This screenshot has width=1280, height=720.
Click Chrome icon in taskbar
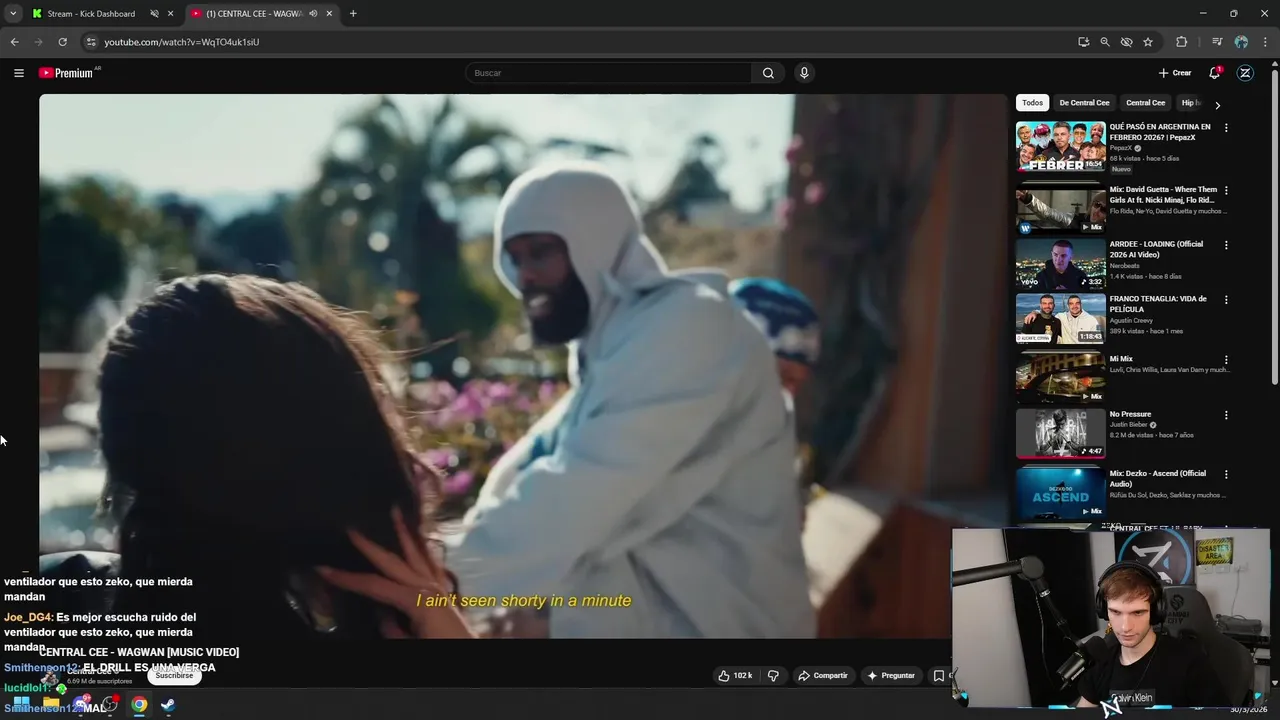point(139,705)
